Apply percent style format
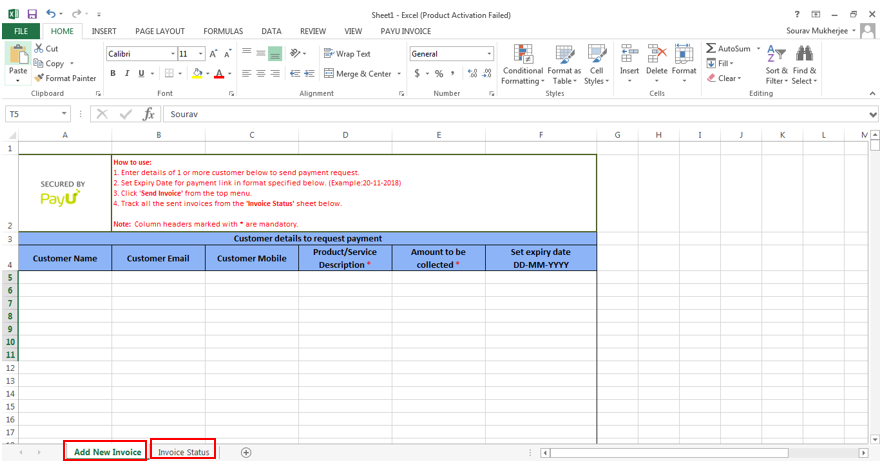Viewport: 889px width, 466px height. coord(439,74)
